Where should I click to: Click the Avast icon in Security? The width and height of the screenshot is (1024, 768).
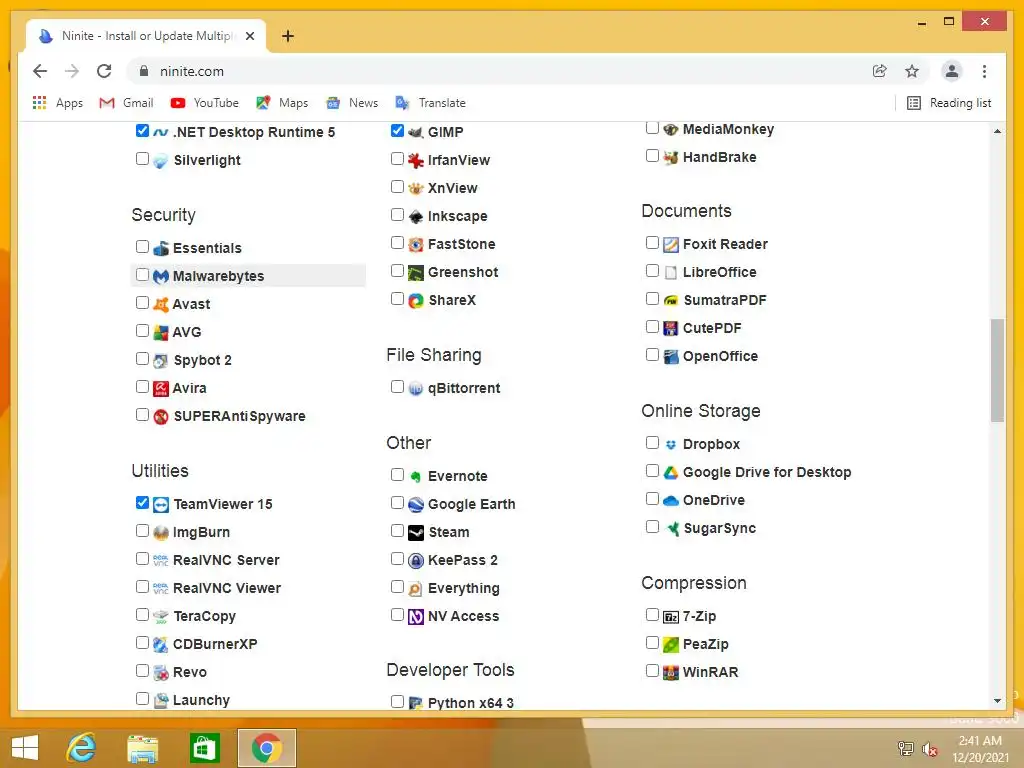tap(161, 304)
